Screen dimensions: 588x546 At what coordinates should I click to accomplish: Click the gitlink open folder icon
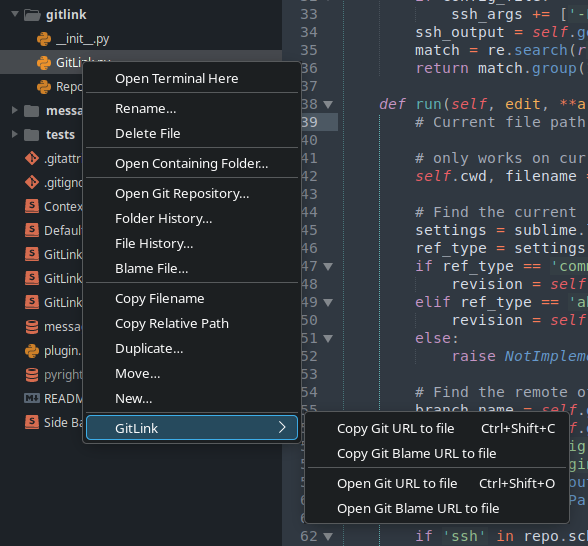(32, 15)
